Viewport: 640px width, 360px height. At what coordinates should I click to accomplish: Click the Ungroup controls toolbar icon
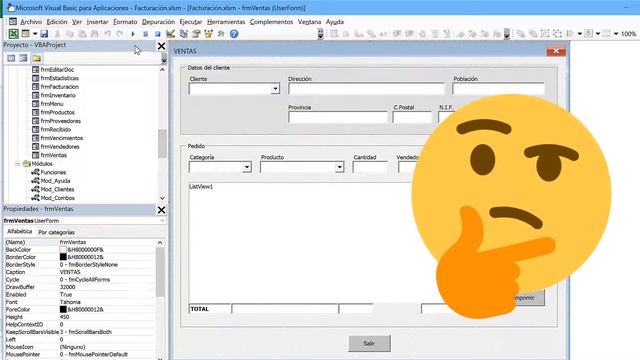pyautogui.click(x=558, y=33)
